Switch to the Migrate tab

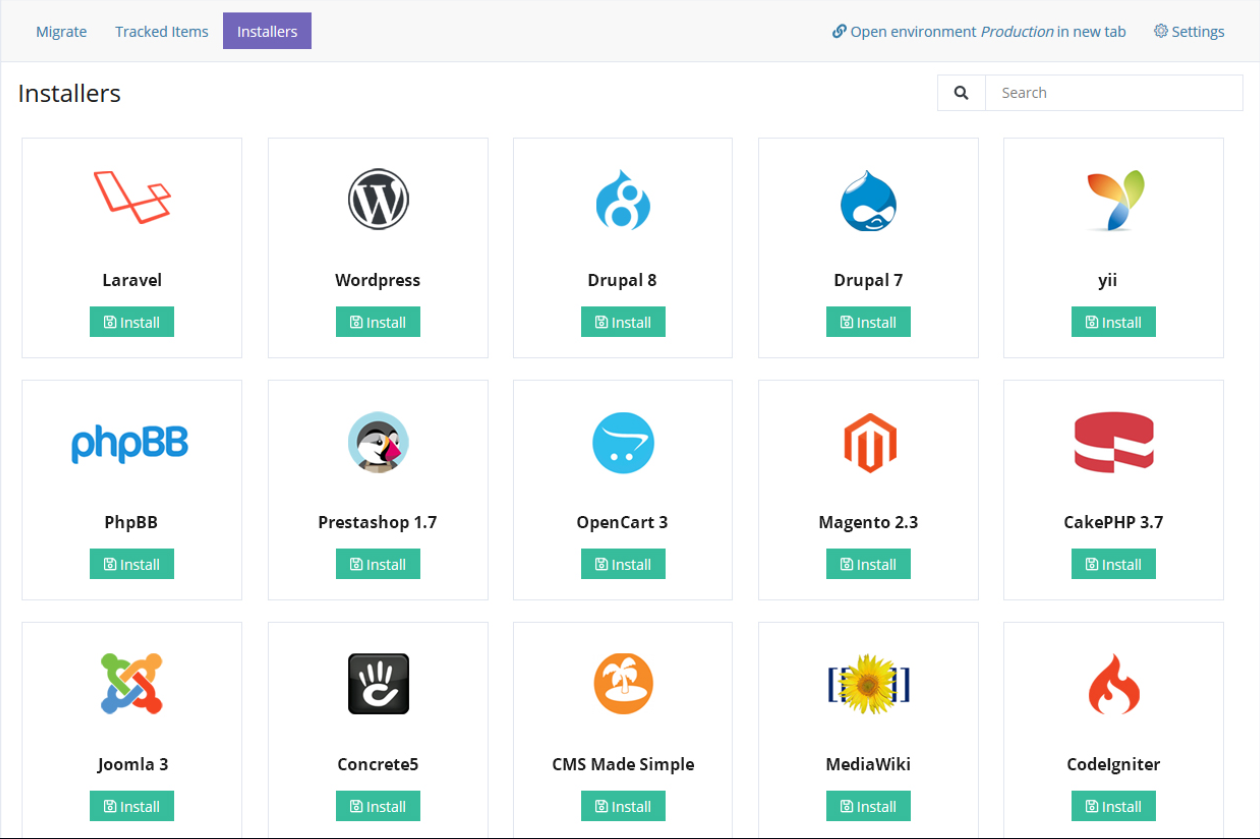click(x=61, y=31)
